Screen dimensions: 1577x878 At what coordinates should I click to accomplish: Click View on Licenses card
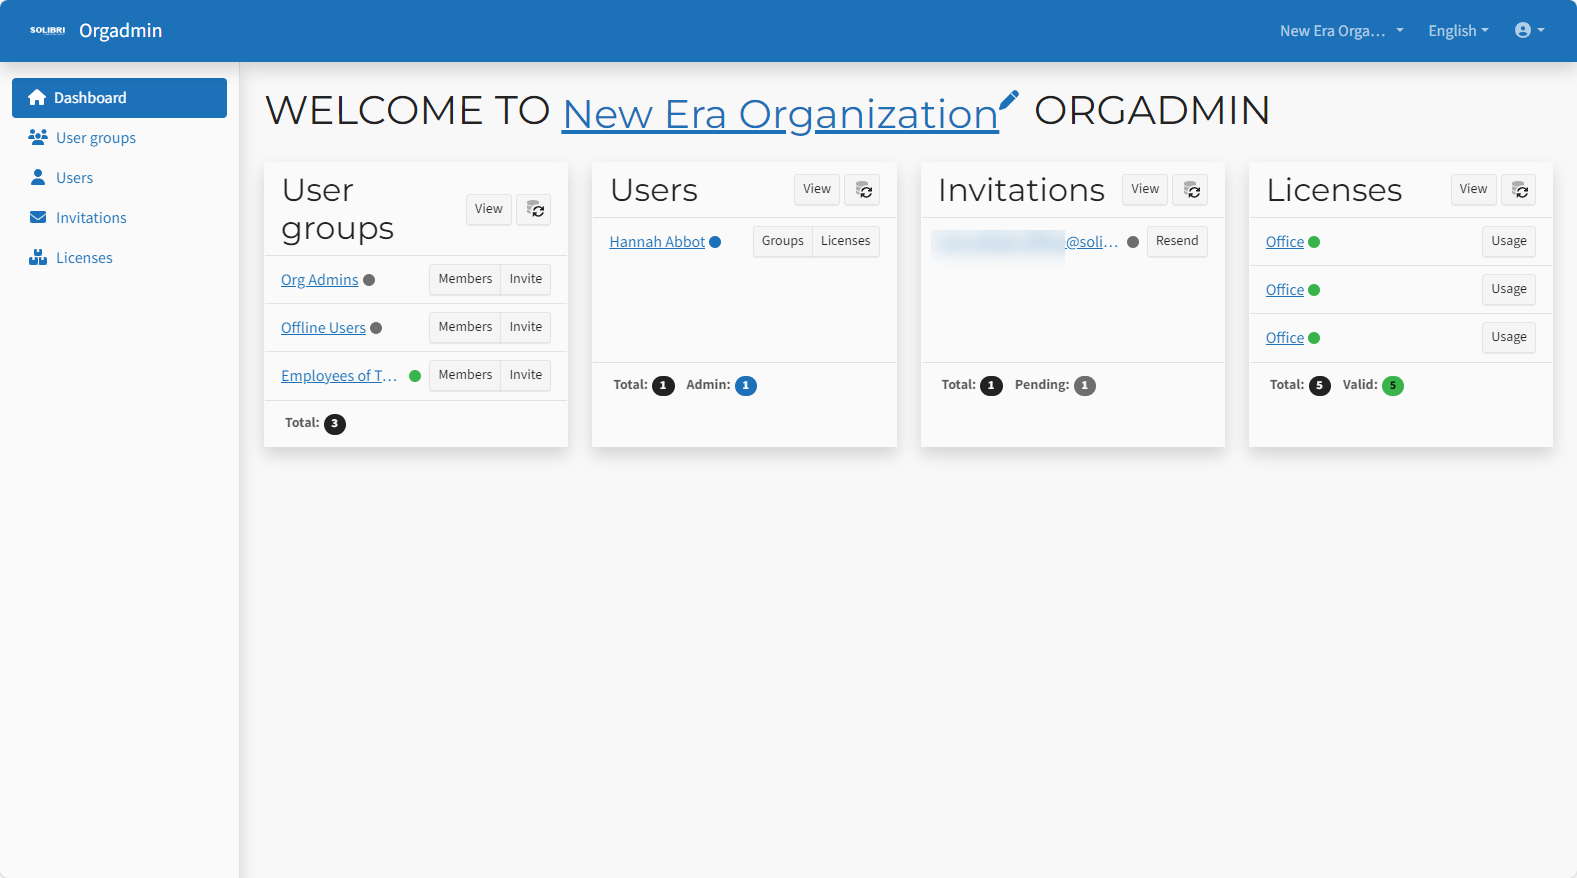pyautogui.click(x=1473, y=189)
